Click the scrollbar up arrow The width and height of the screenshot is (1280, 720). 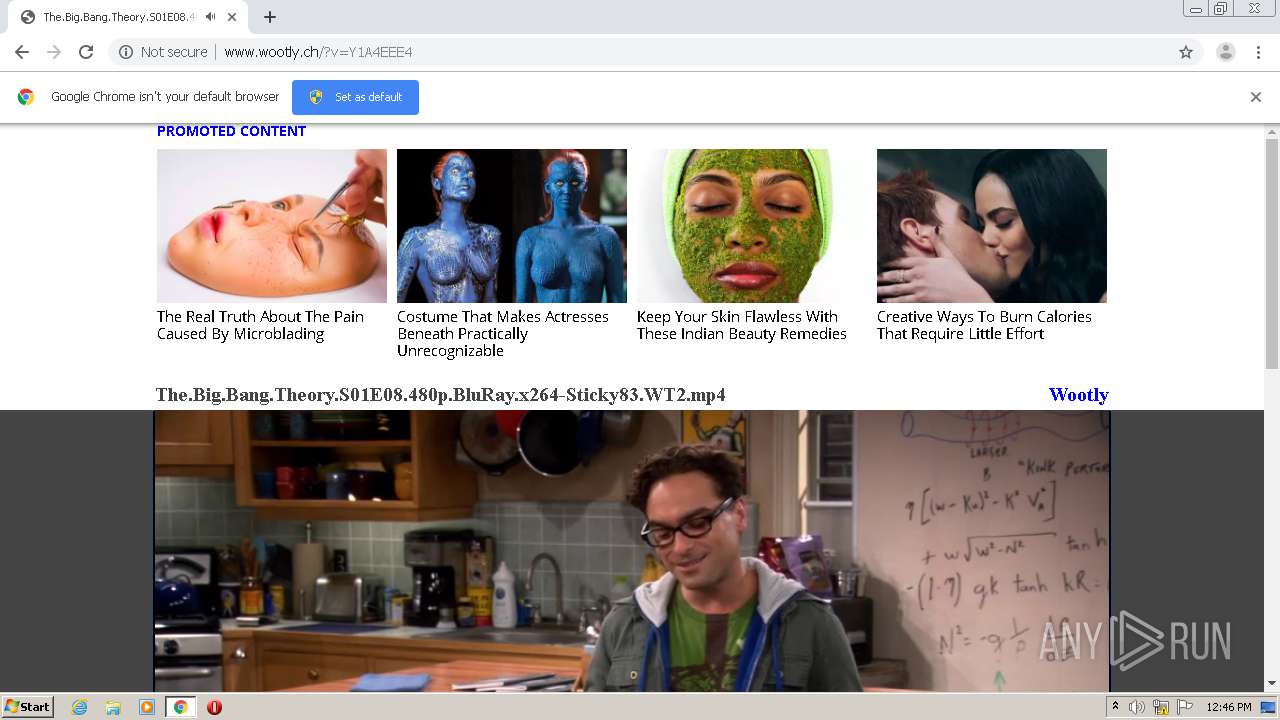click(1272, 131)
